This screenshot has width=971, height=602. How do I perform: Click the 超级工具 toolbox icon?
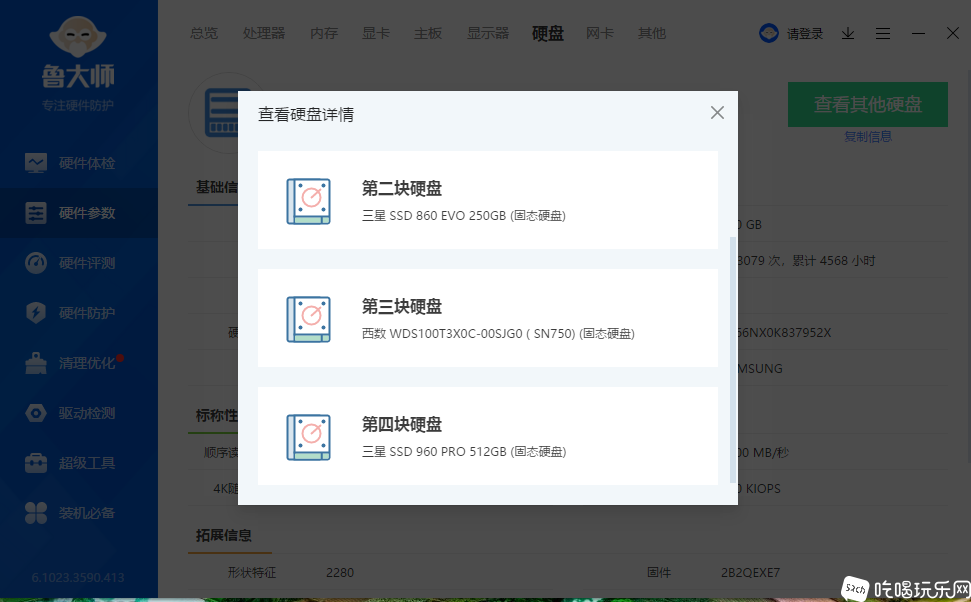pyautogui.click(x=36, y=463)
